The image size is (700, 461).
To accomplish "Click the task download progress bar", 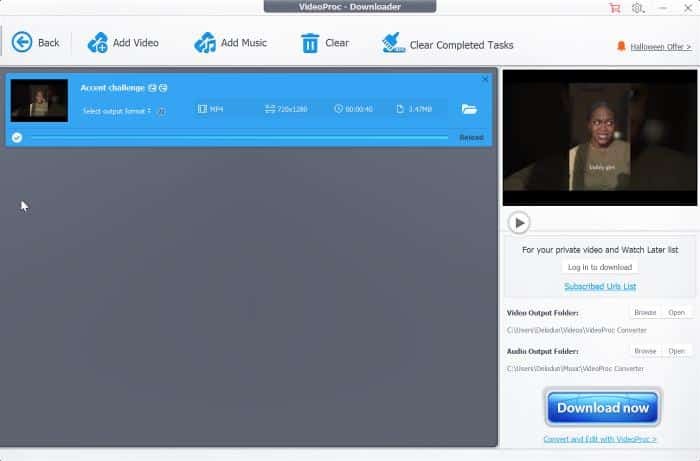I will (240, 137).
